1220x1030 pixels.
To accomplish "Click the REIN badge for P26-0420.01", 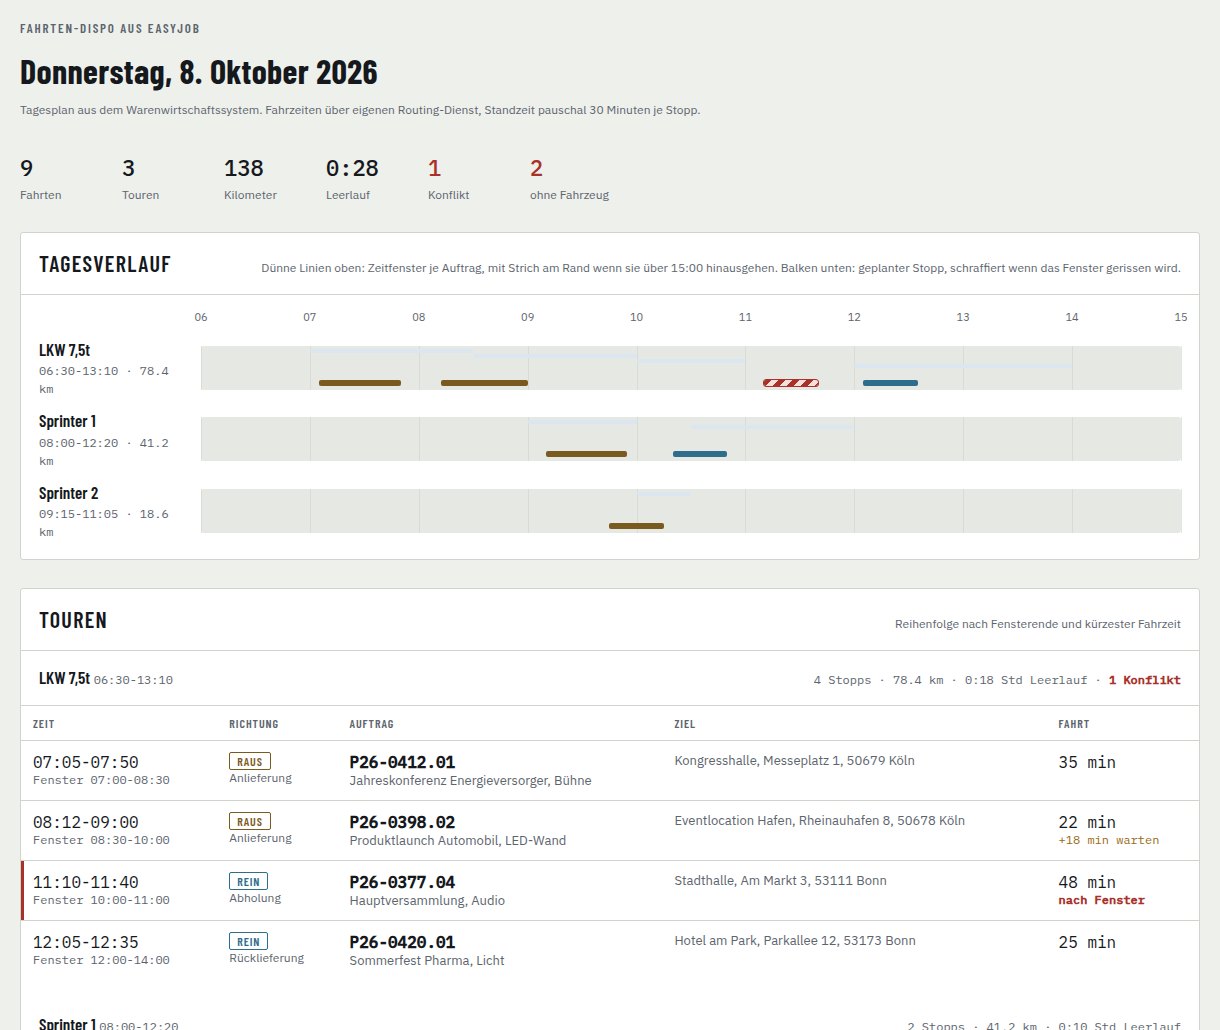I will pos(249,942).
